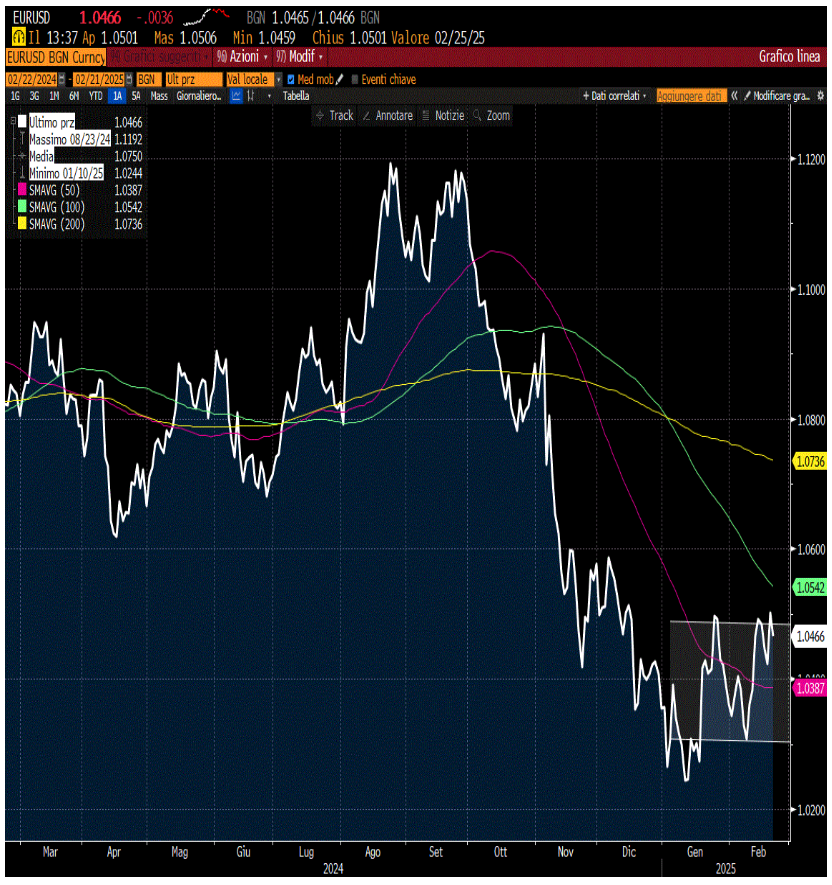
Task: Uncheck the Med mob checkbox
Action: point(291,80)
